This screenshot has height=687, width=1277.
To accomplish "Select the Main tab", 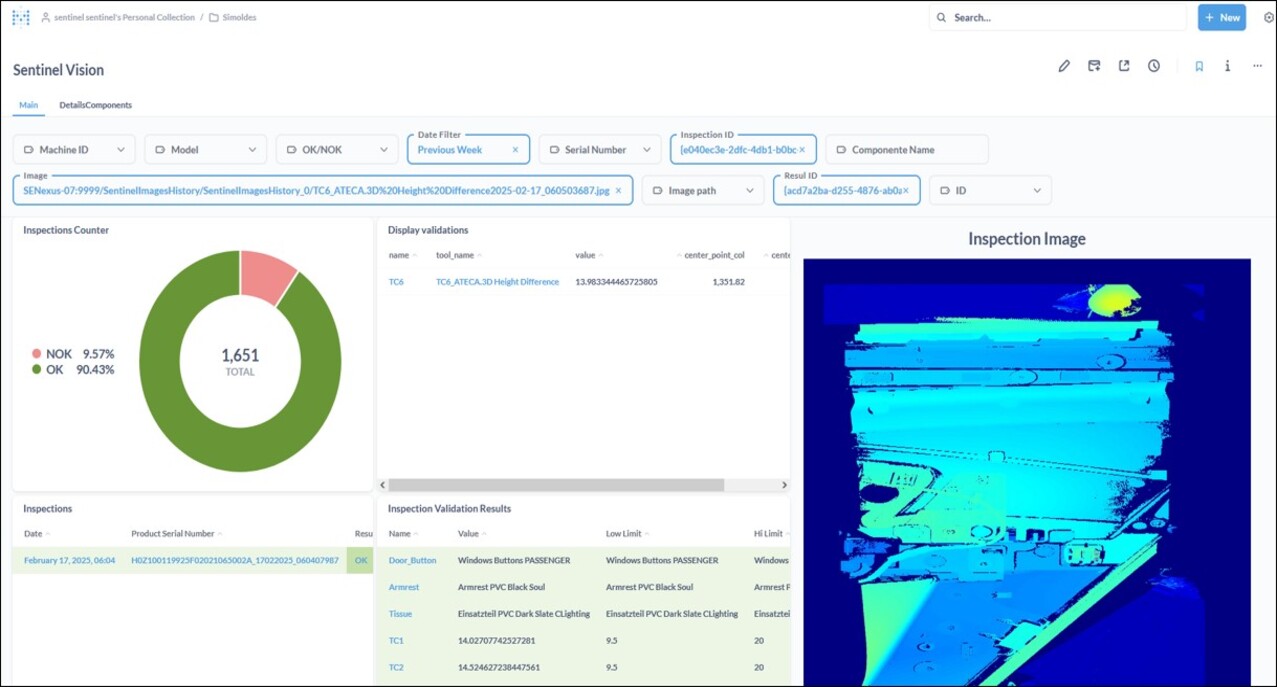I will [x=28, y=105].
